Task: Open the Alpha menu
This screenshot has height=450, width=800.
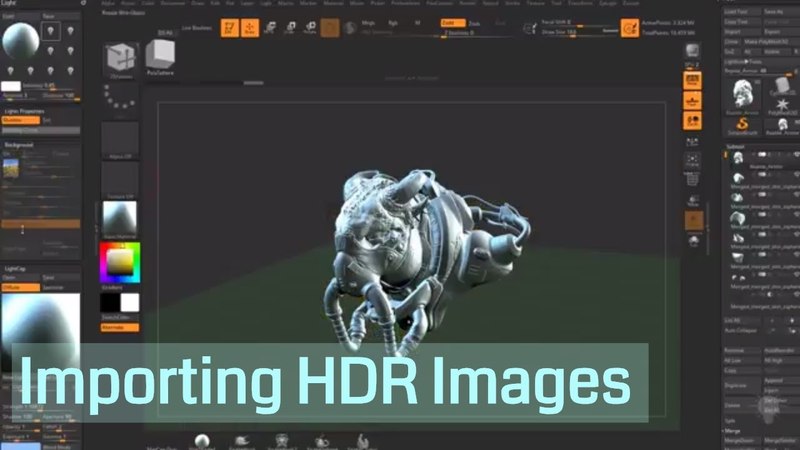Action: click(x=108, y=3)
